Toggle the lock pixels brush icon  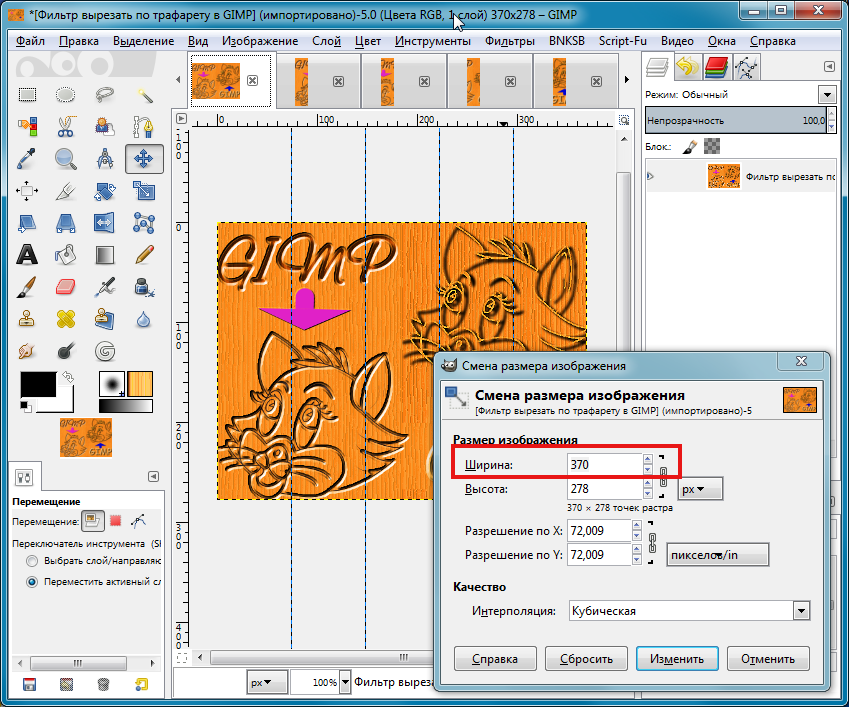click(x=690, y=146)
